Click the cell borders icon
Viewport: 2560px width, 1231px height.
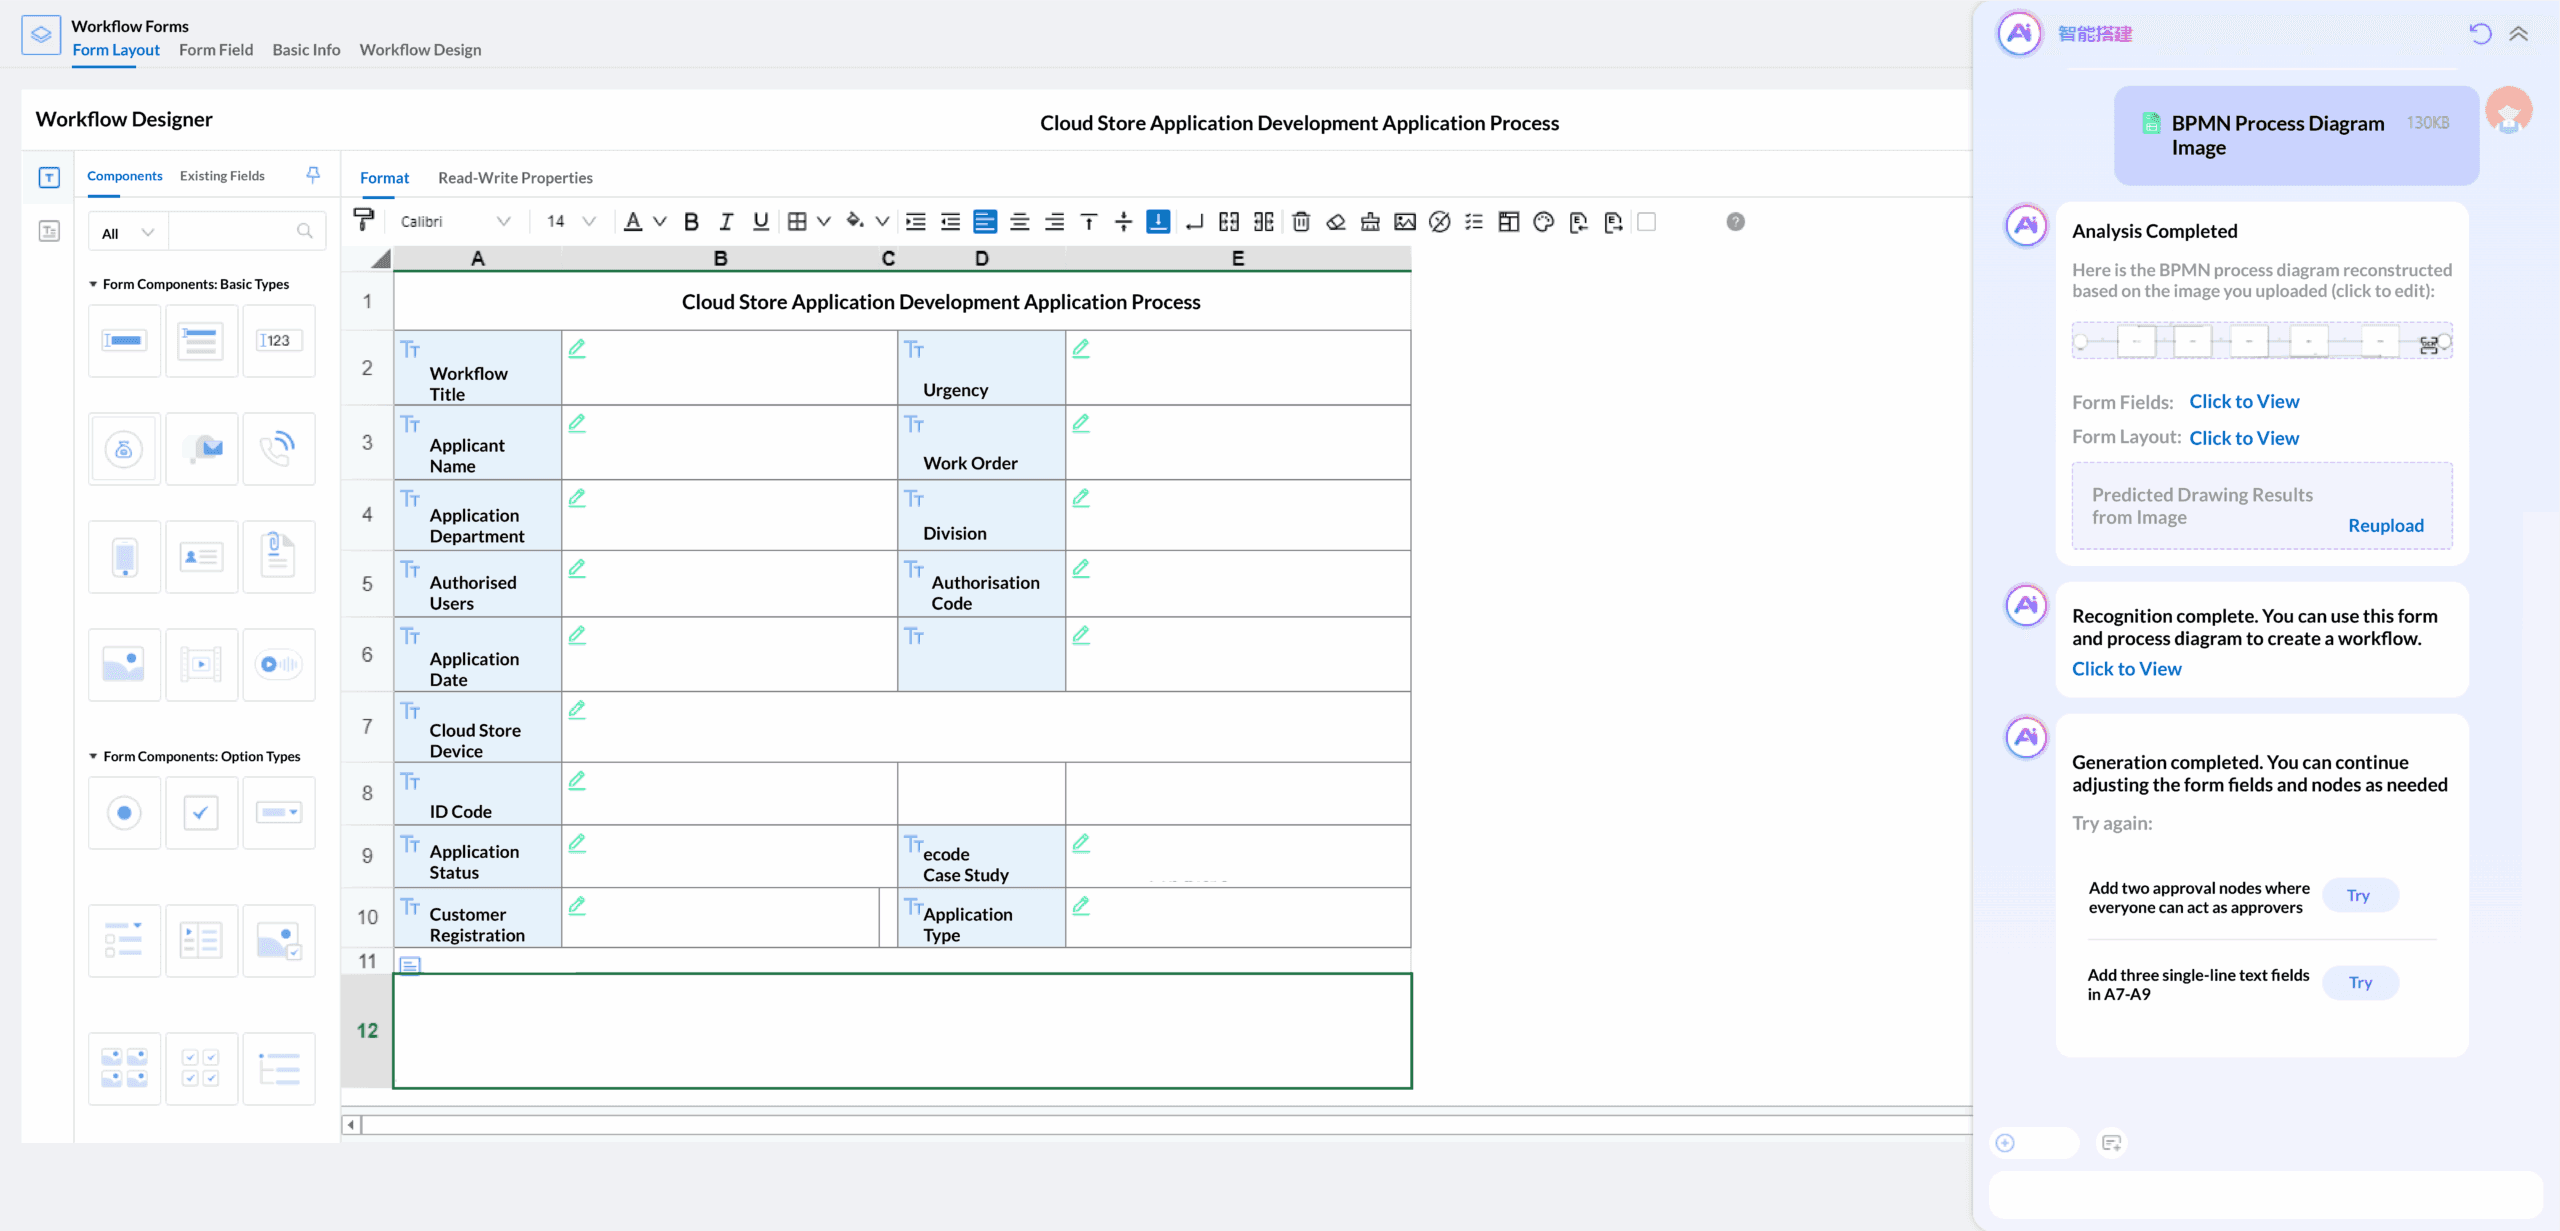point(797,222)
